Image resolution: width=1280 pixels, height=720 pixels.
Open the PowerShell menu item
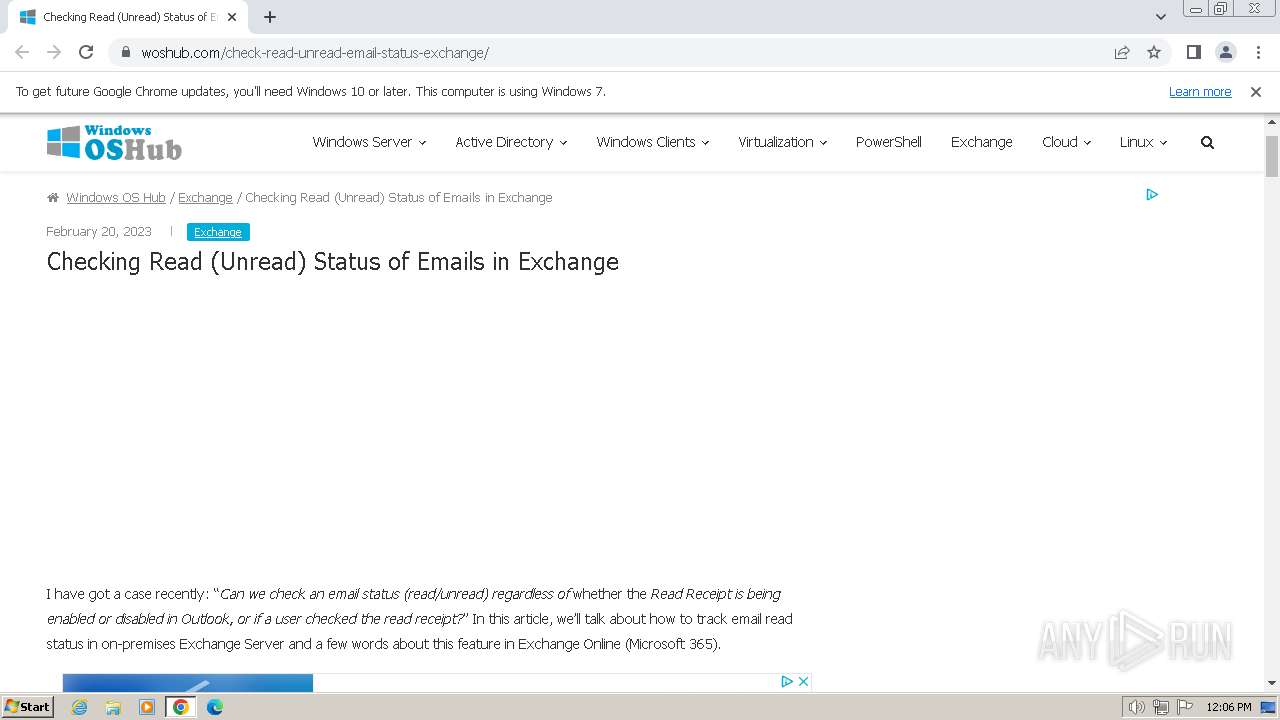(x=889, y=142)
